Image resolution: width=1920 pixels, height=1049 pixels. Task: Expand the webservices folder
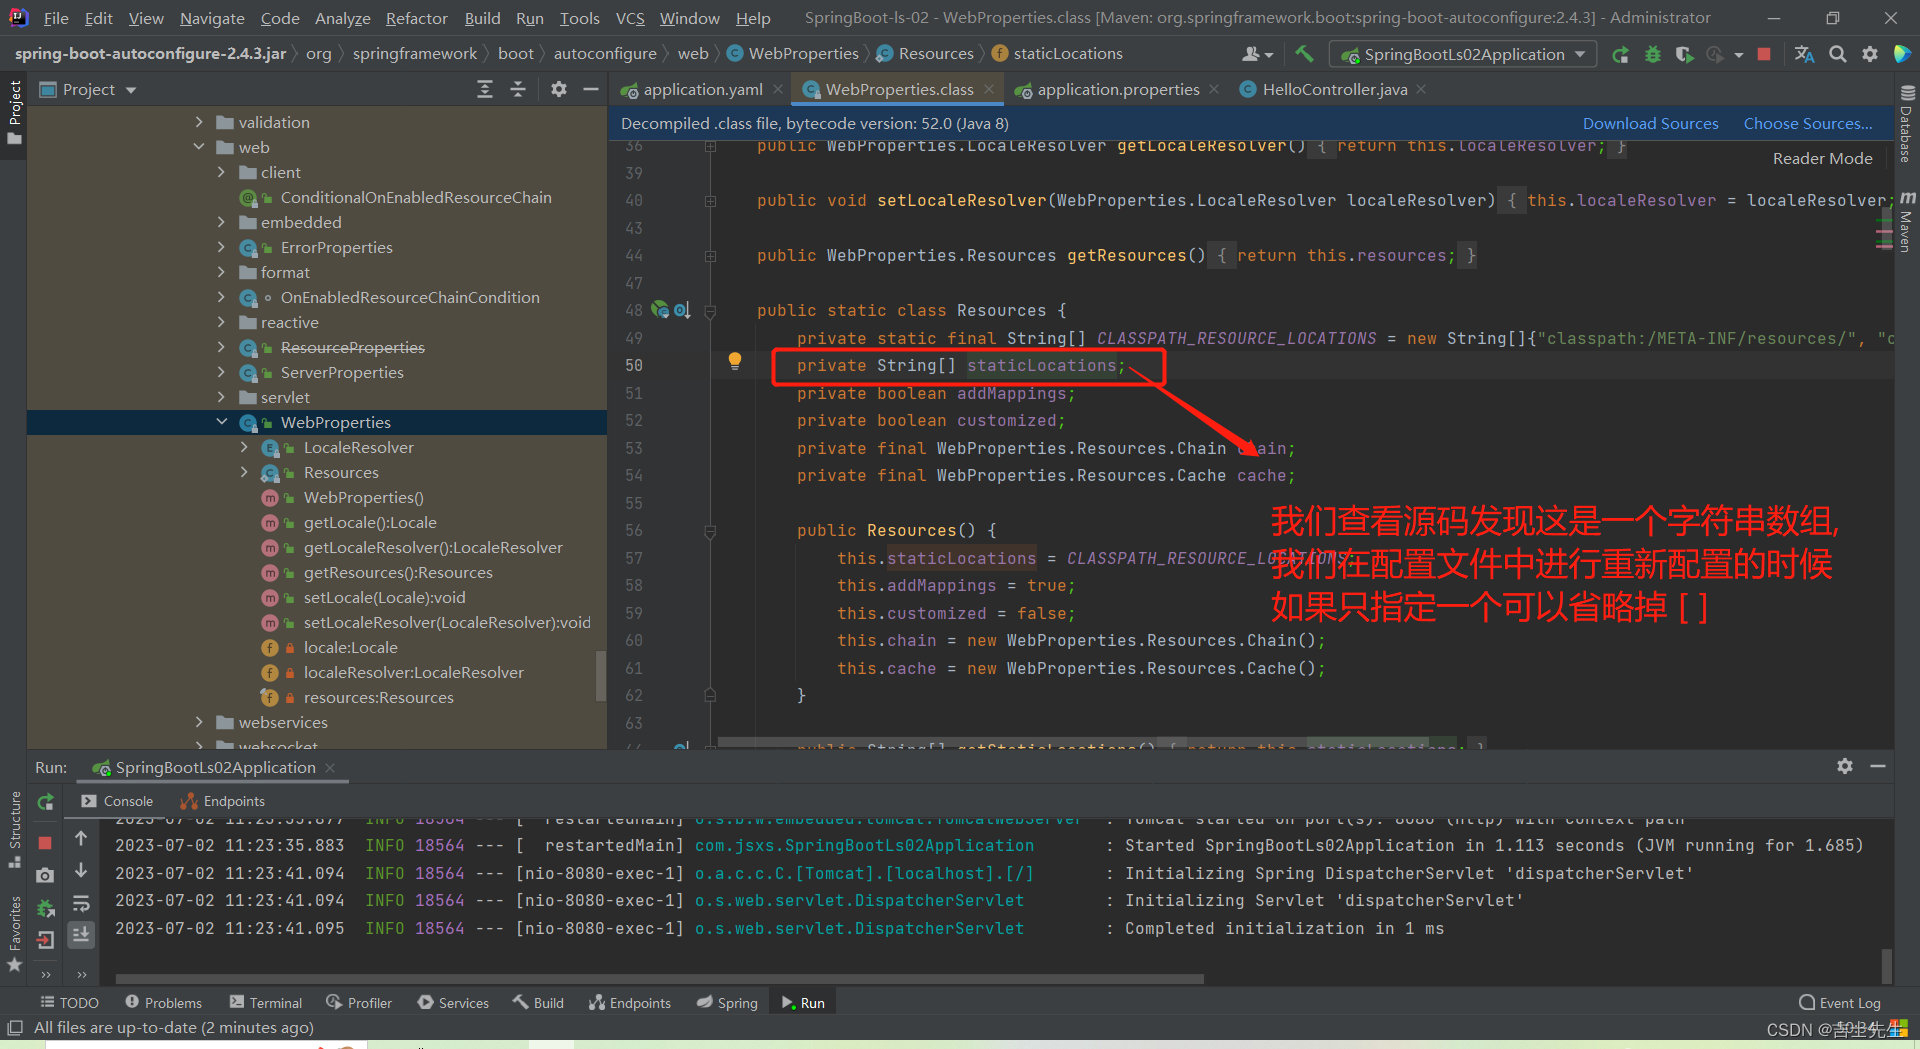click(x=199, y=722)
